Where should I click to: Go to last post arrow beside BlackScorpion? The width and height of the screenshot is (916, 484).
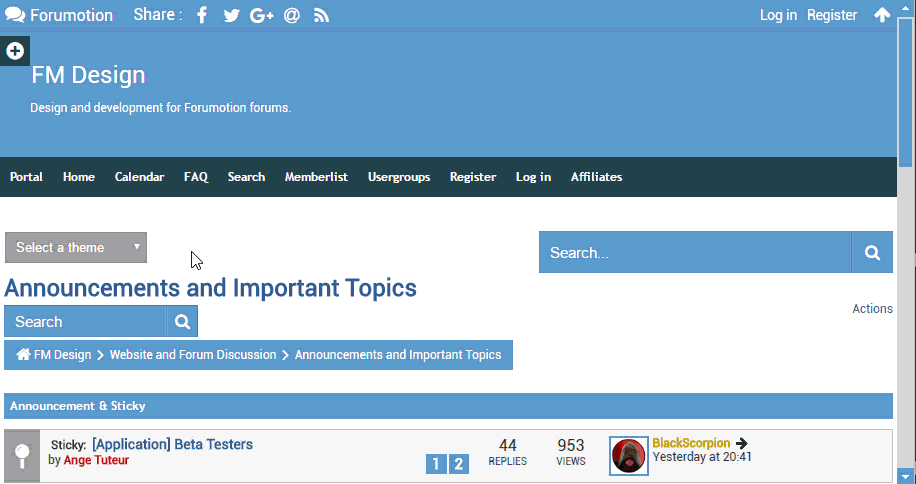point(741,443)
